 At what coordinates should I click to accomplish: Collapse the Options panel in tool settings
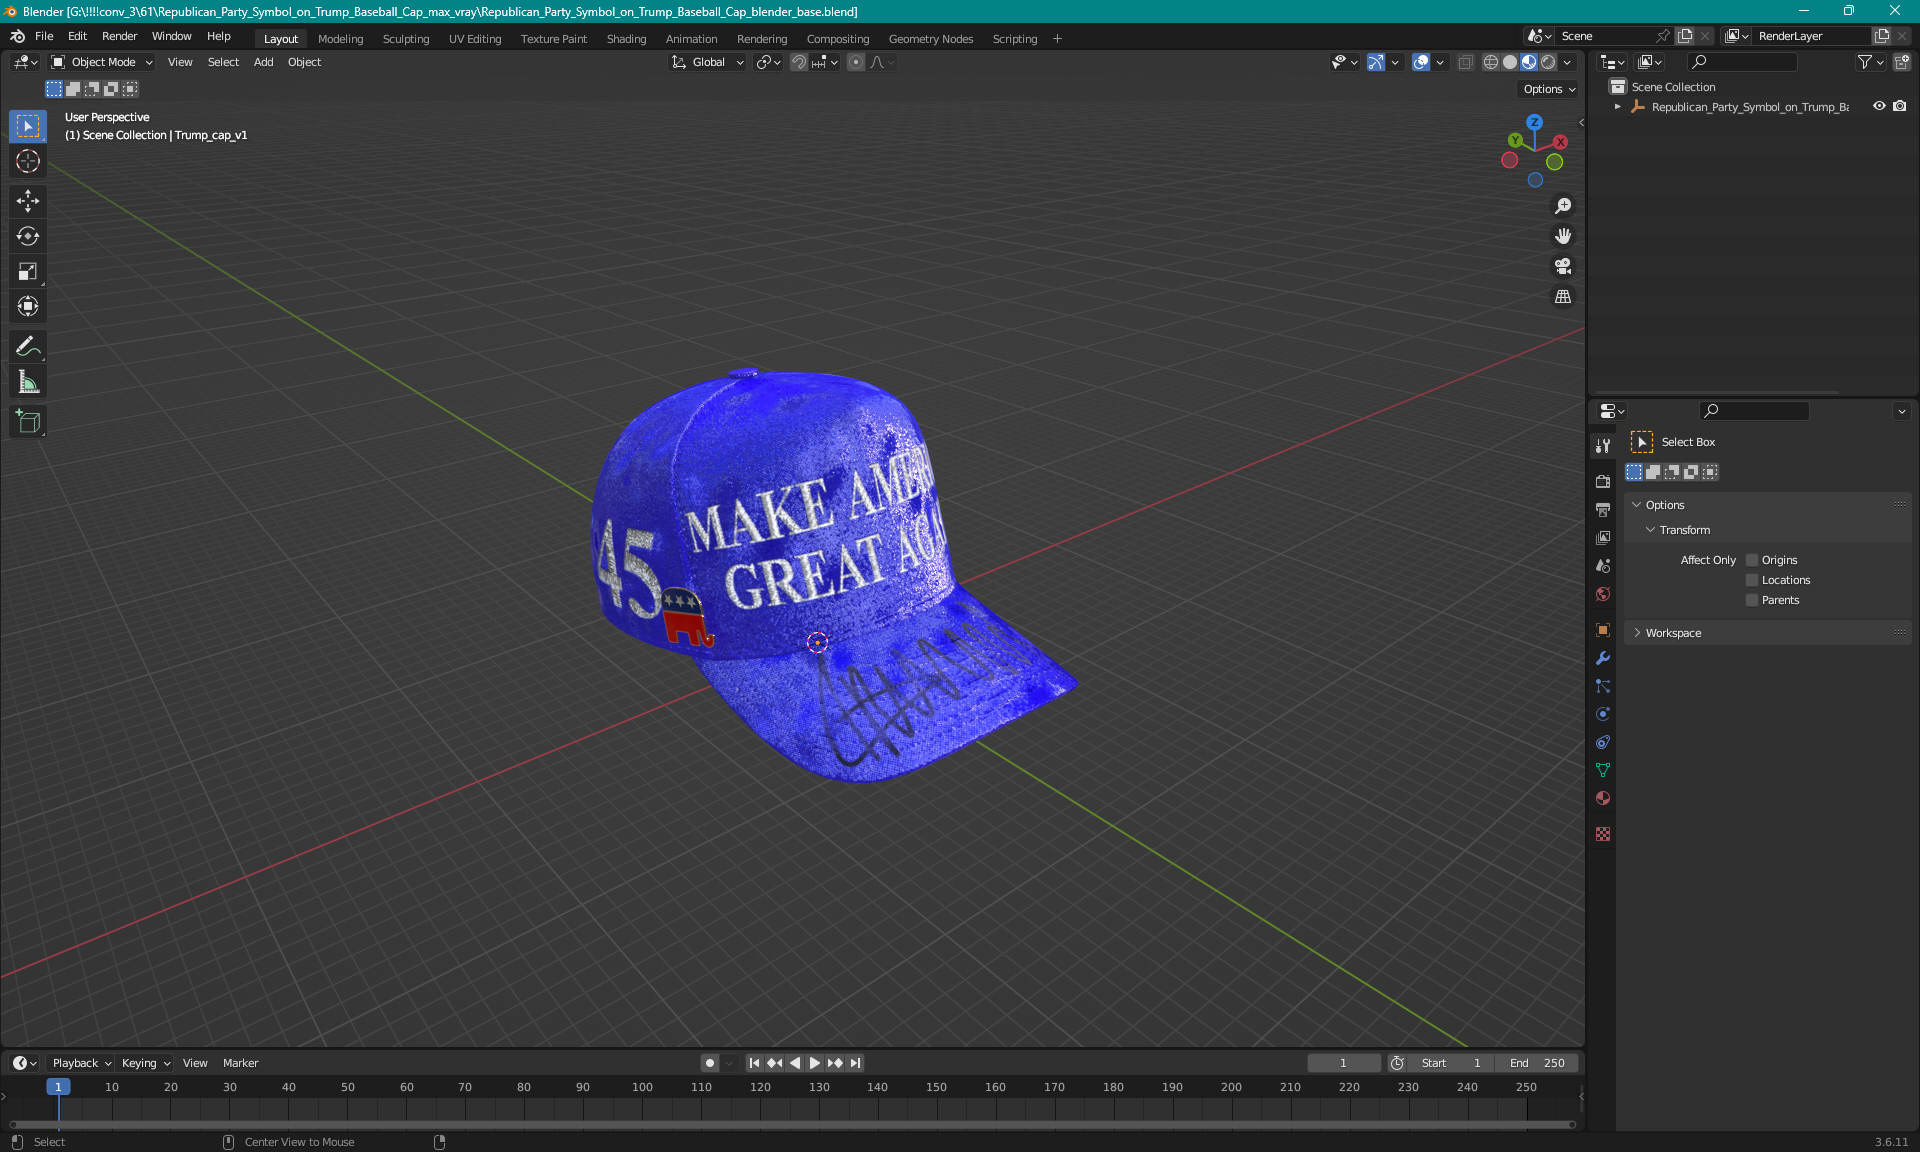click(x=1637, y=505)
